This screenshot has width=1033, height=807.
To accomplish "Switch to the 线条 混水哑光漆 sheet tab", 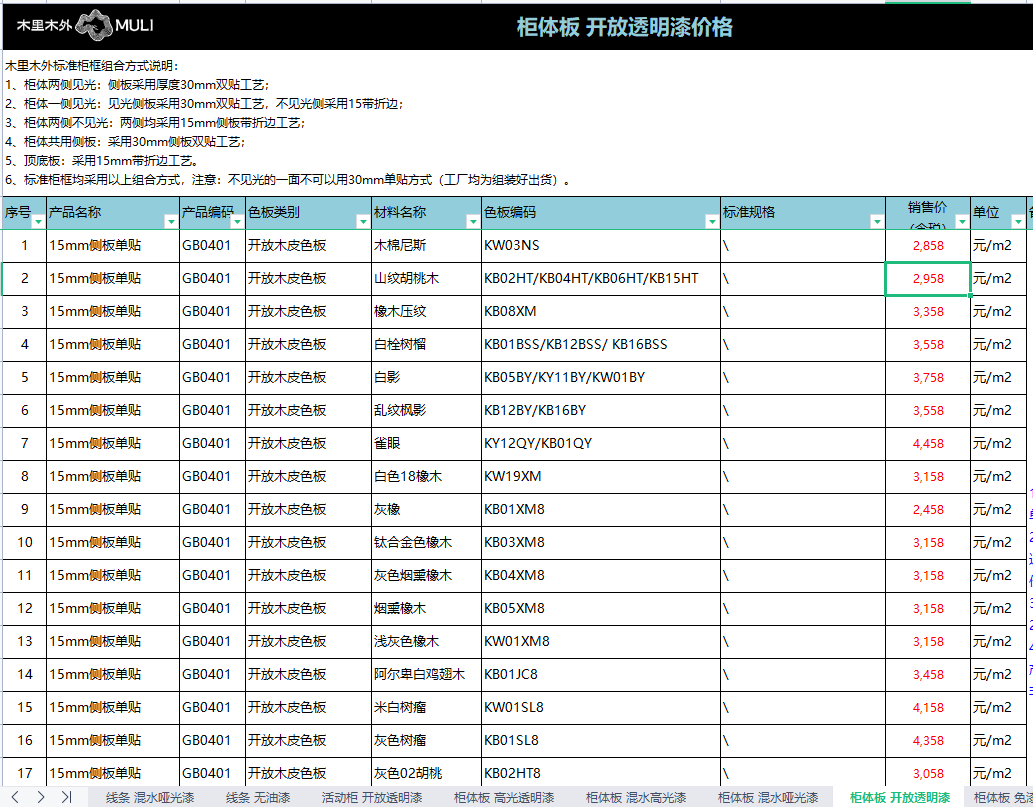I will (x=148, y=798).
